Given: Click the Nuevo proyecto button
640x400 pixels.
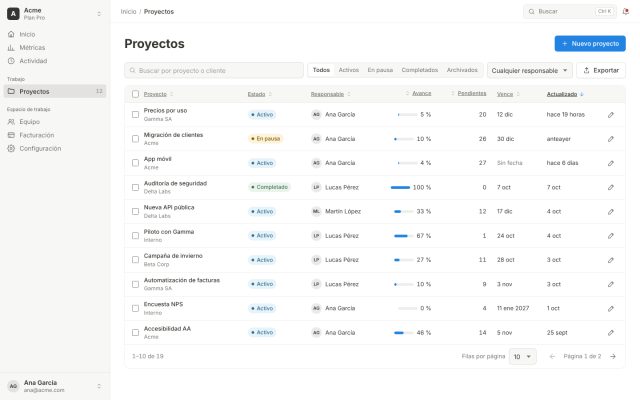Looking at the screenshot, I should [x=590, y=44].
